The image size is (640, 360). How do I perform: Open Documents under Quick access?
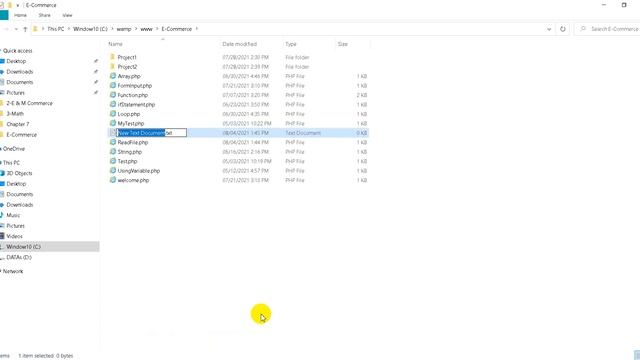point(20,82)
